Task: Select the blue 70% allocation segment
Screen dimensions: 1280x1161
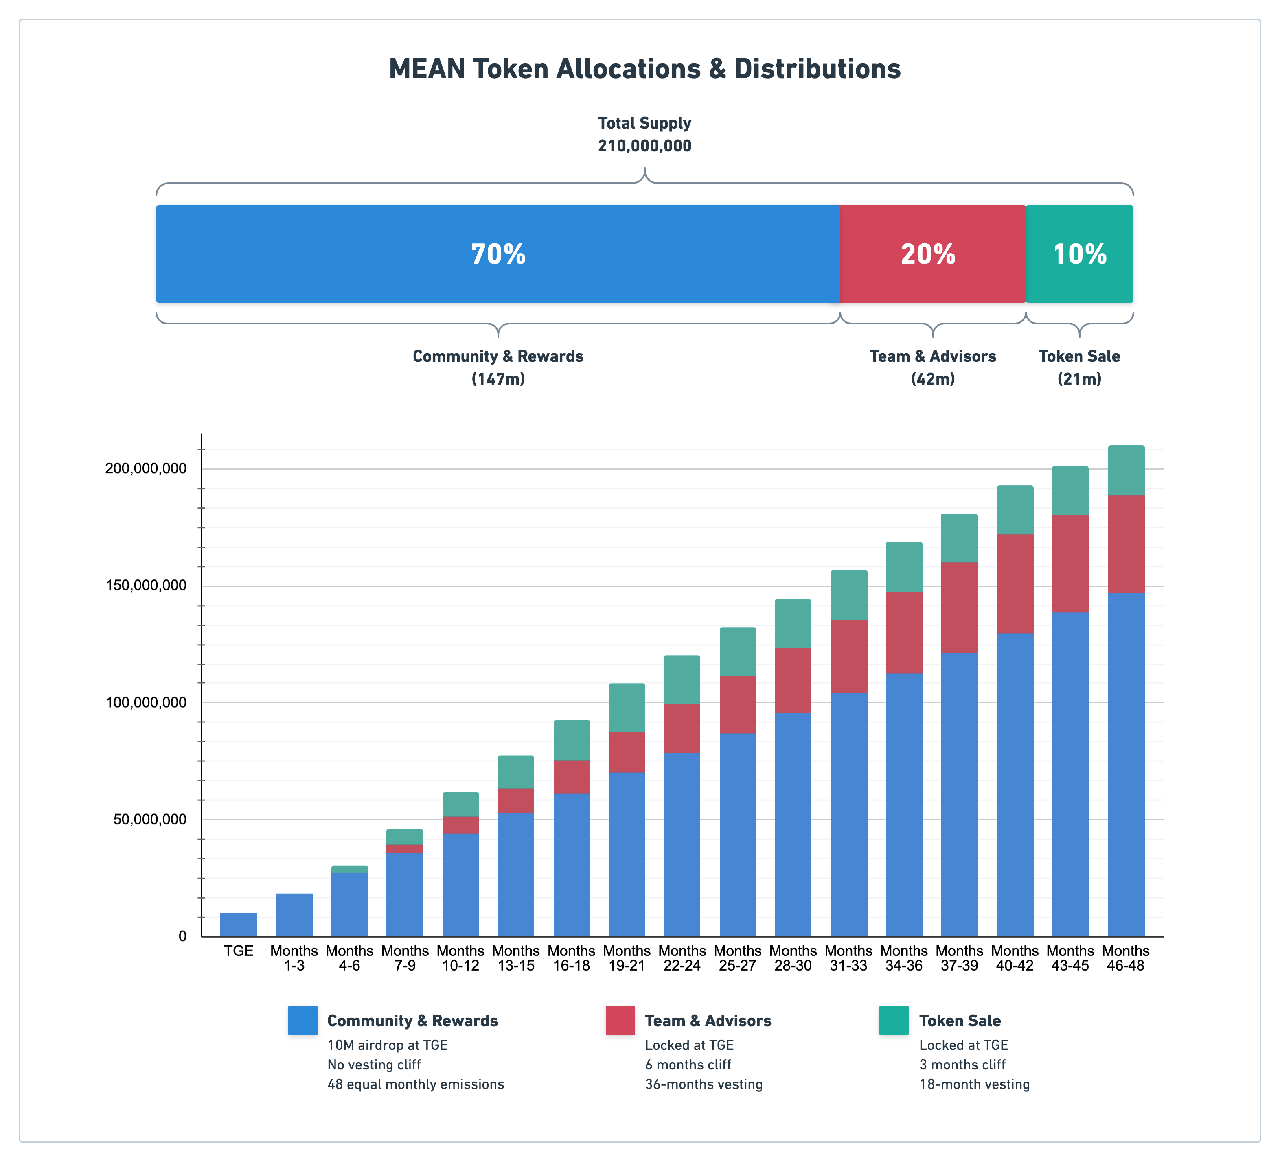Action: [498, 254]
